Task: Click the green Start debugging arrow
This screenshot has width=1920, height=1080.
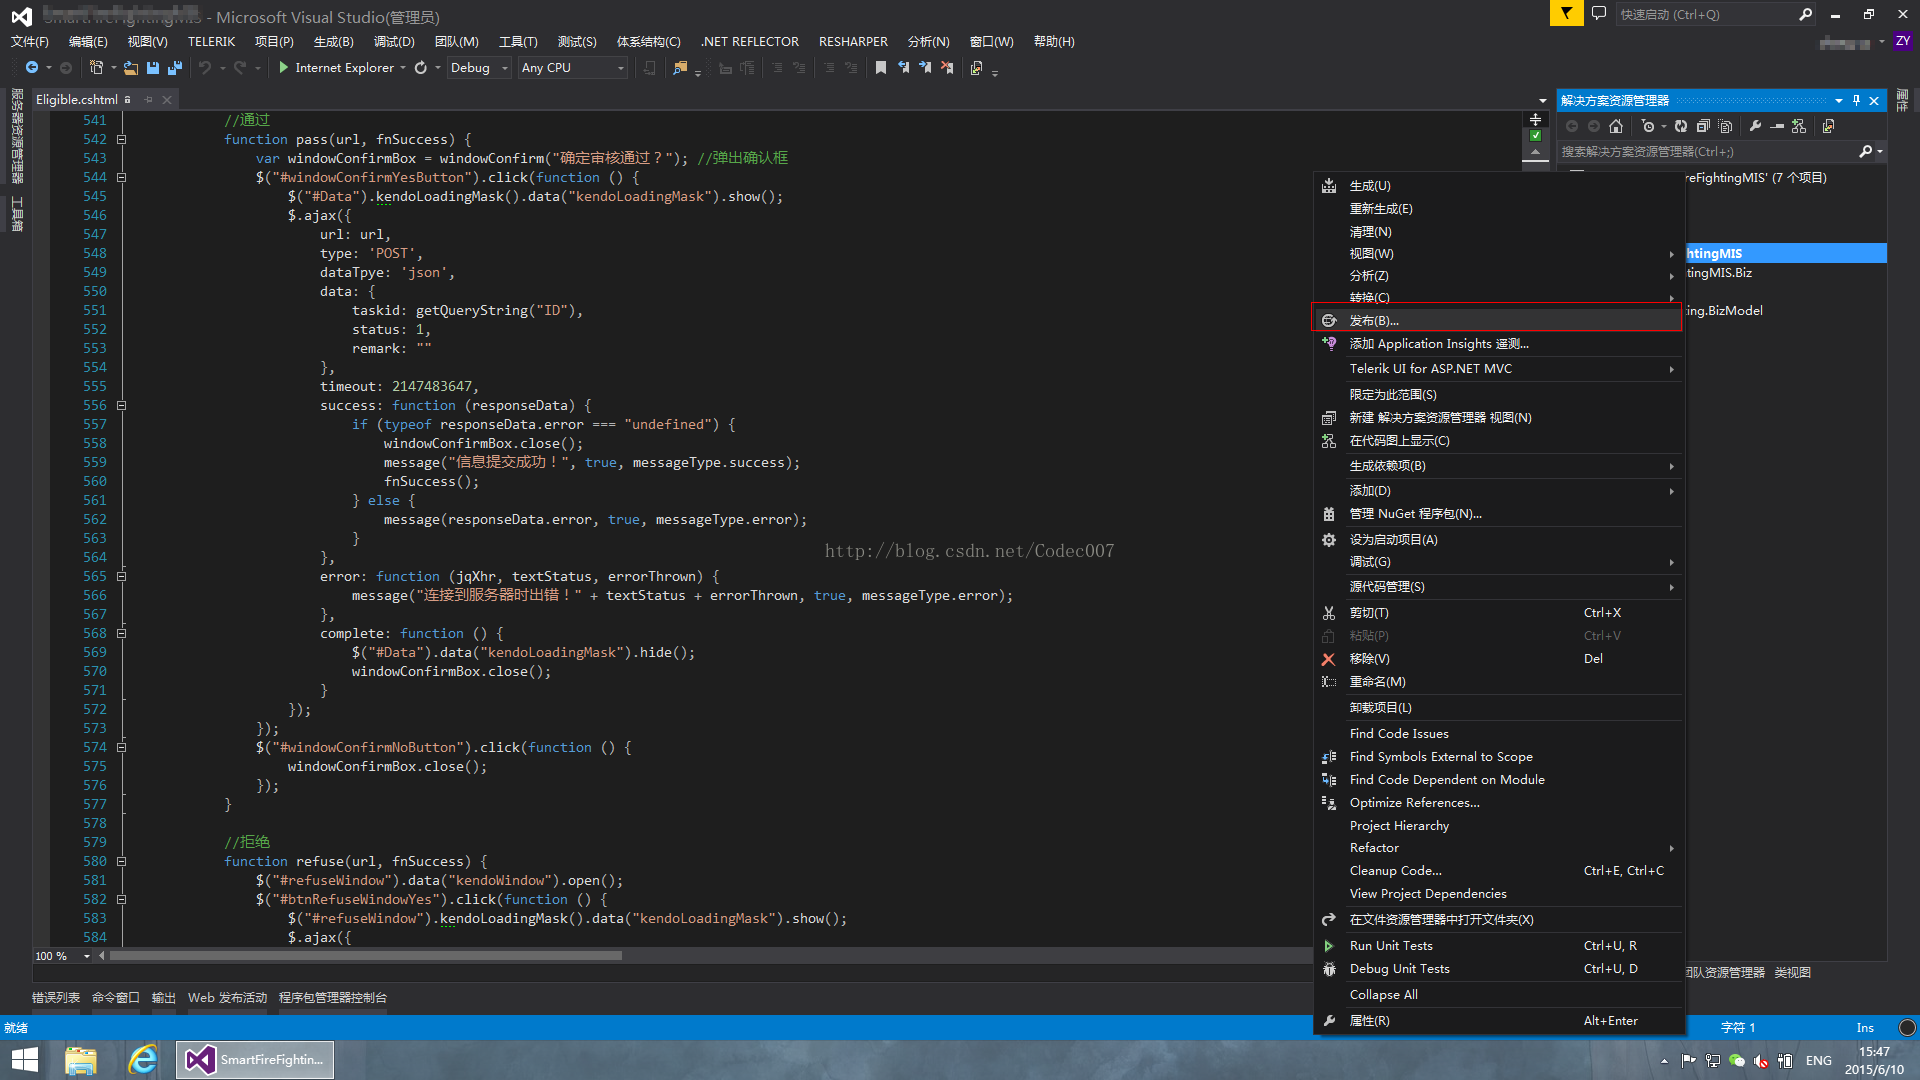Action: tap(283, 68)
